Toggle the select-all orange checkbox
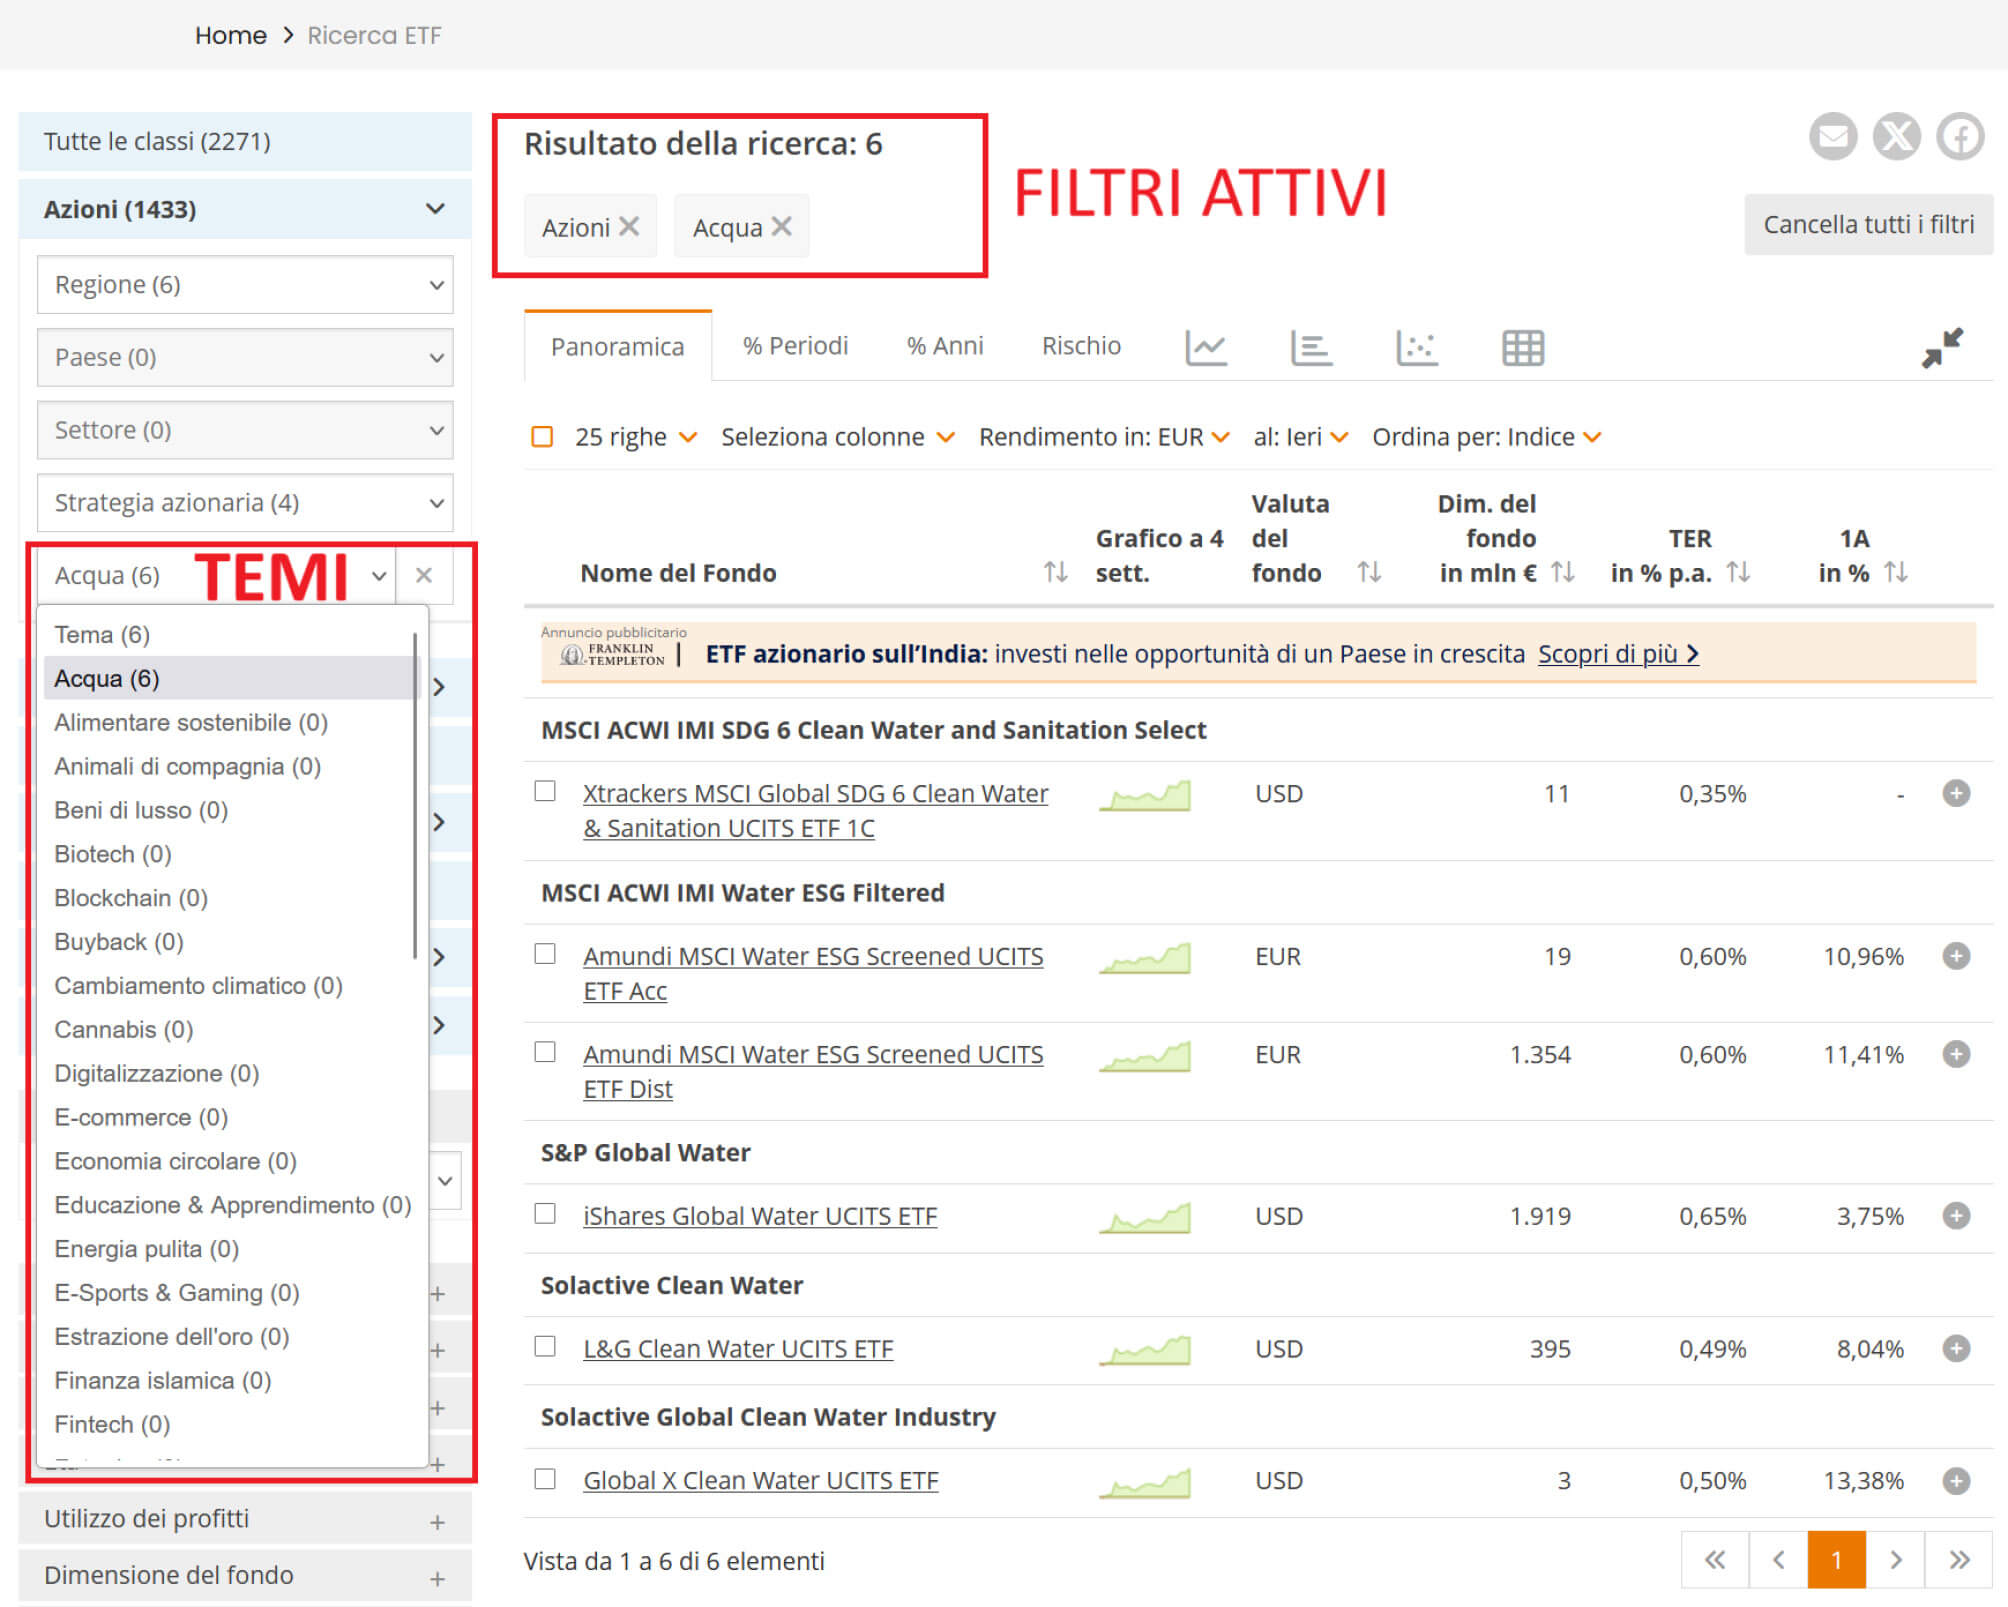The width and height of the screenshot is (2008, 1607). point(542,437)
